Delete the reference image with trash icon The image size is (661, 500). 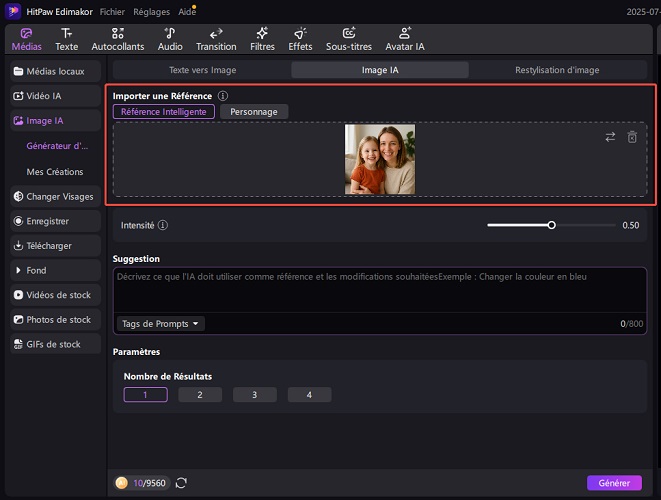[x=632, y=137]
